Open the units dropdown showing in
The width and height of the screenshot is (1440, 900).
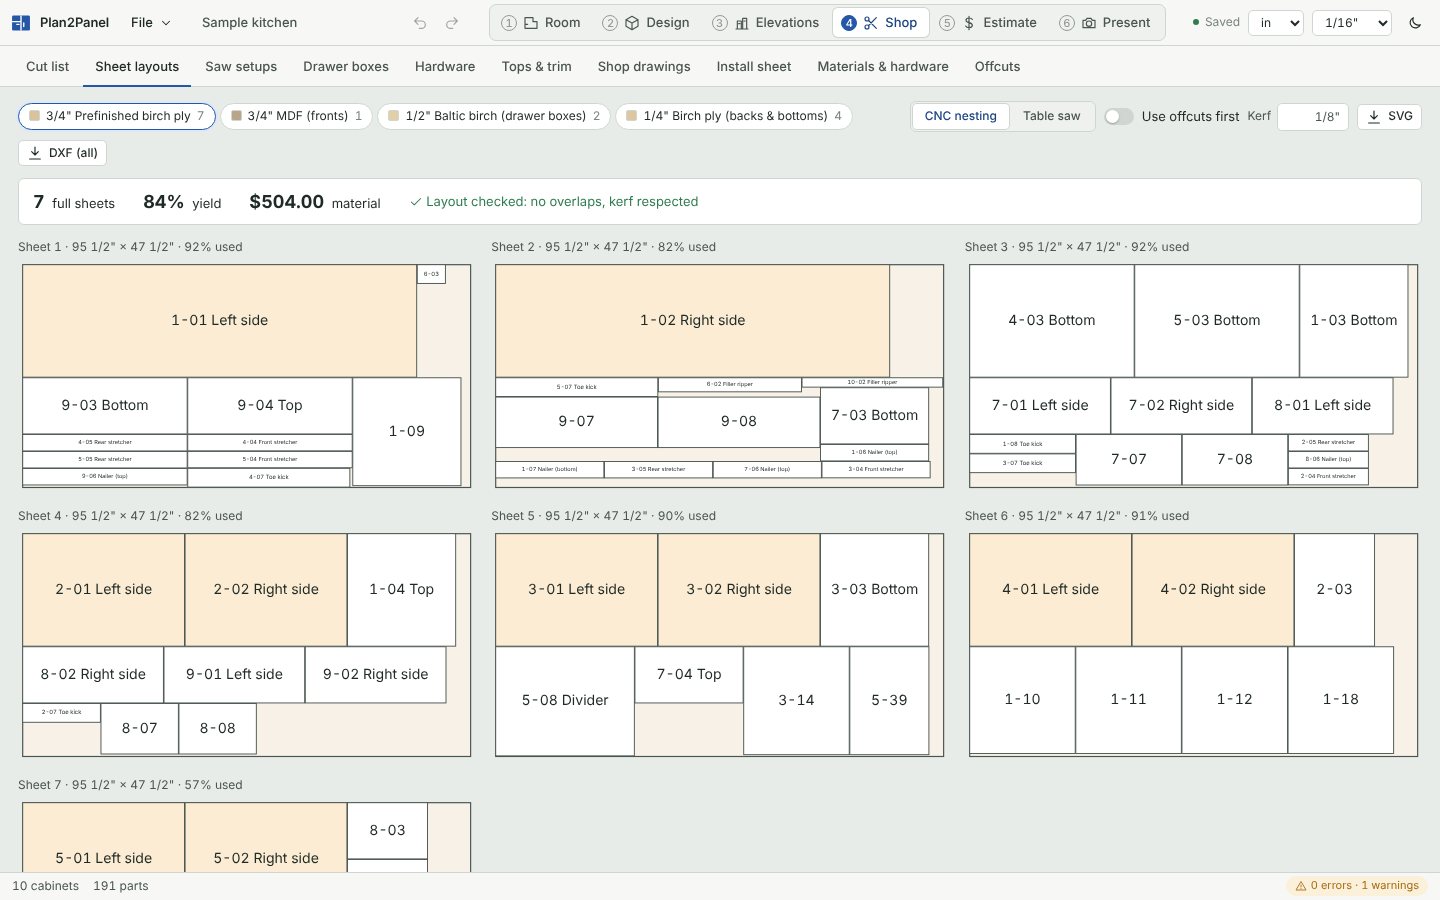pos(1276,23)
